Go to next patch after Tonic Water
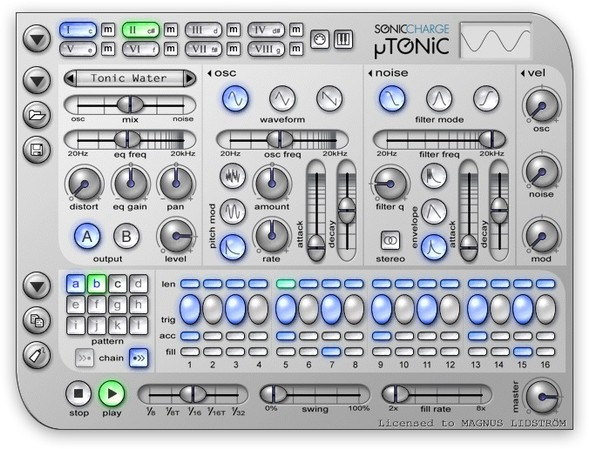The image size is (589, 449). (189, 79)
